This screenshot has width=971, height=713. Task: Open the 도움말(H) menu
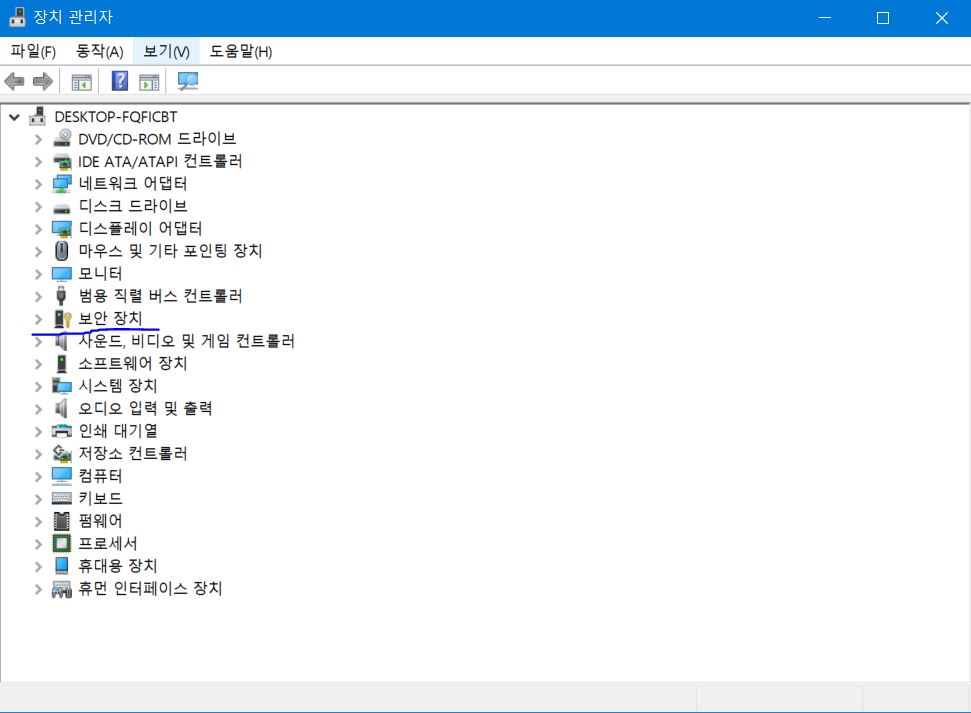[x=241, y=51]
